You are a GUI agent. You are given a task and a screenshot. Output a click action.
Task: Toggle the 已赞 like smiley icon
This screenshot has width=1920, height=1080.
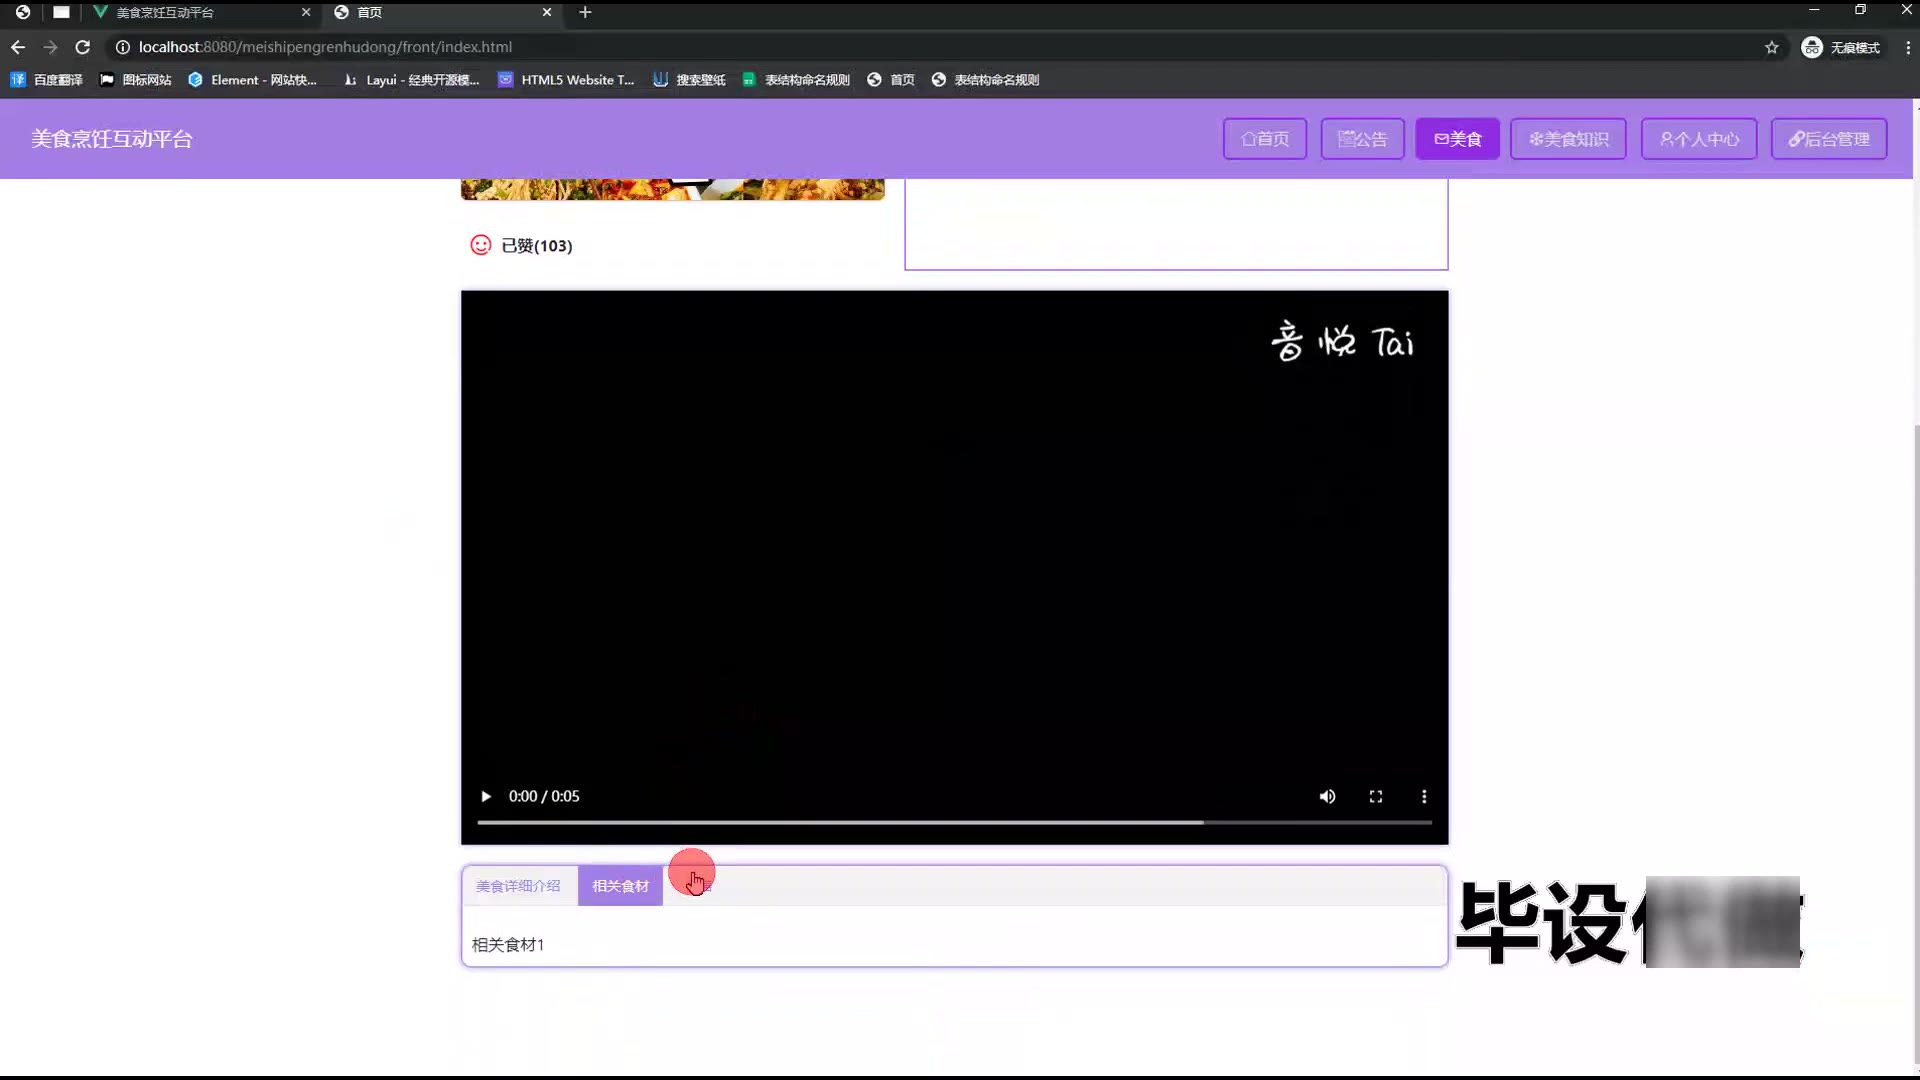[481, 245]
